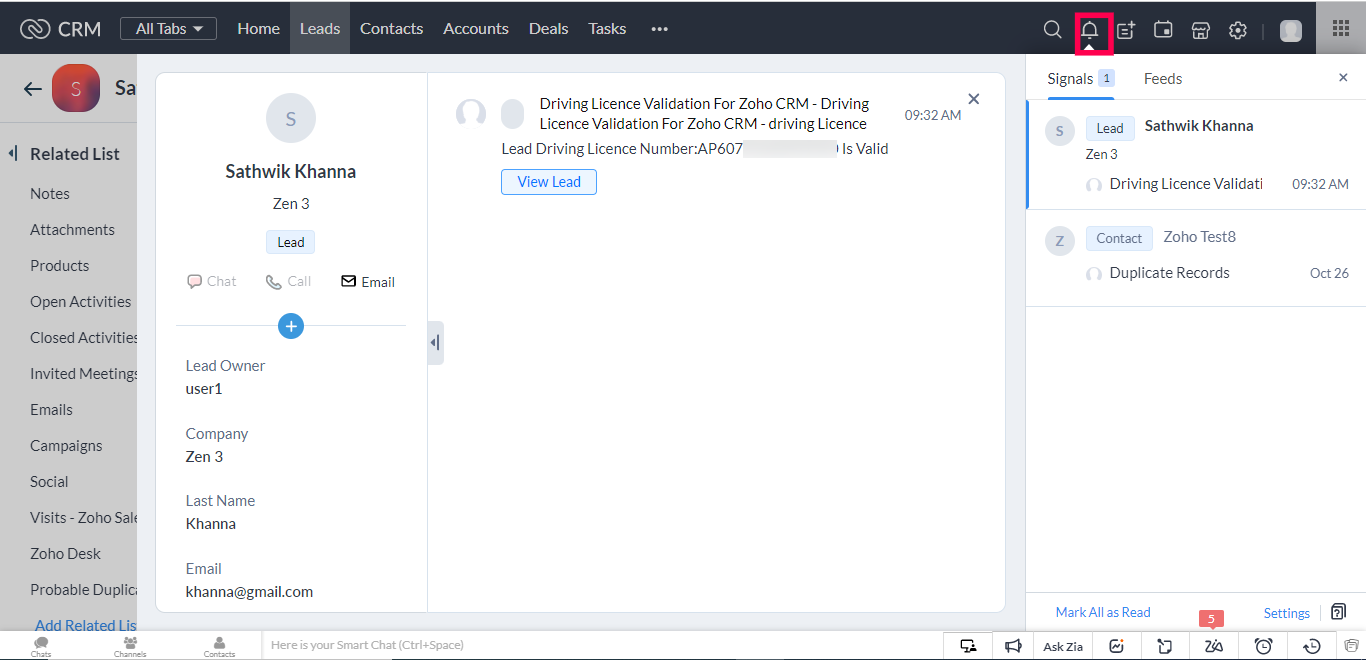Open the help guide icon beside Settings

pos(1339,612)
